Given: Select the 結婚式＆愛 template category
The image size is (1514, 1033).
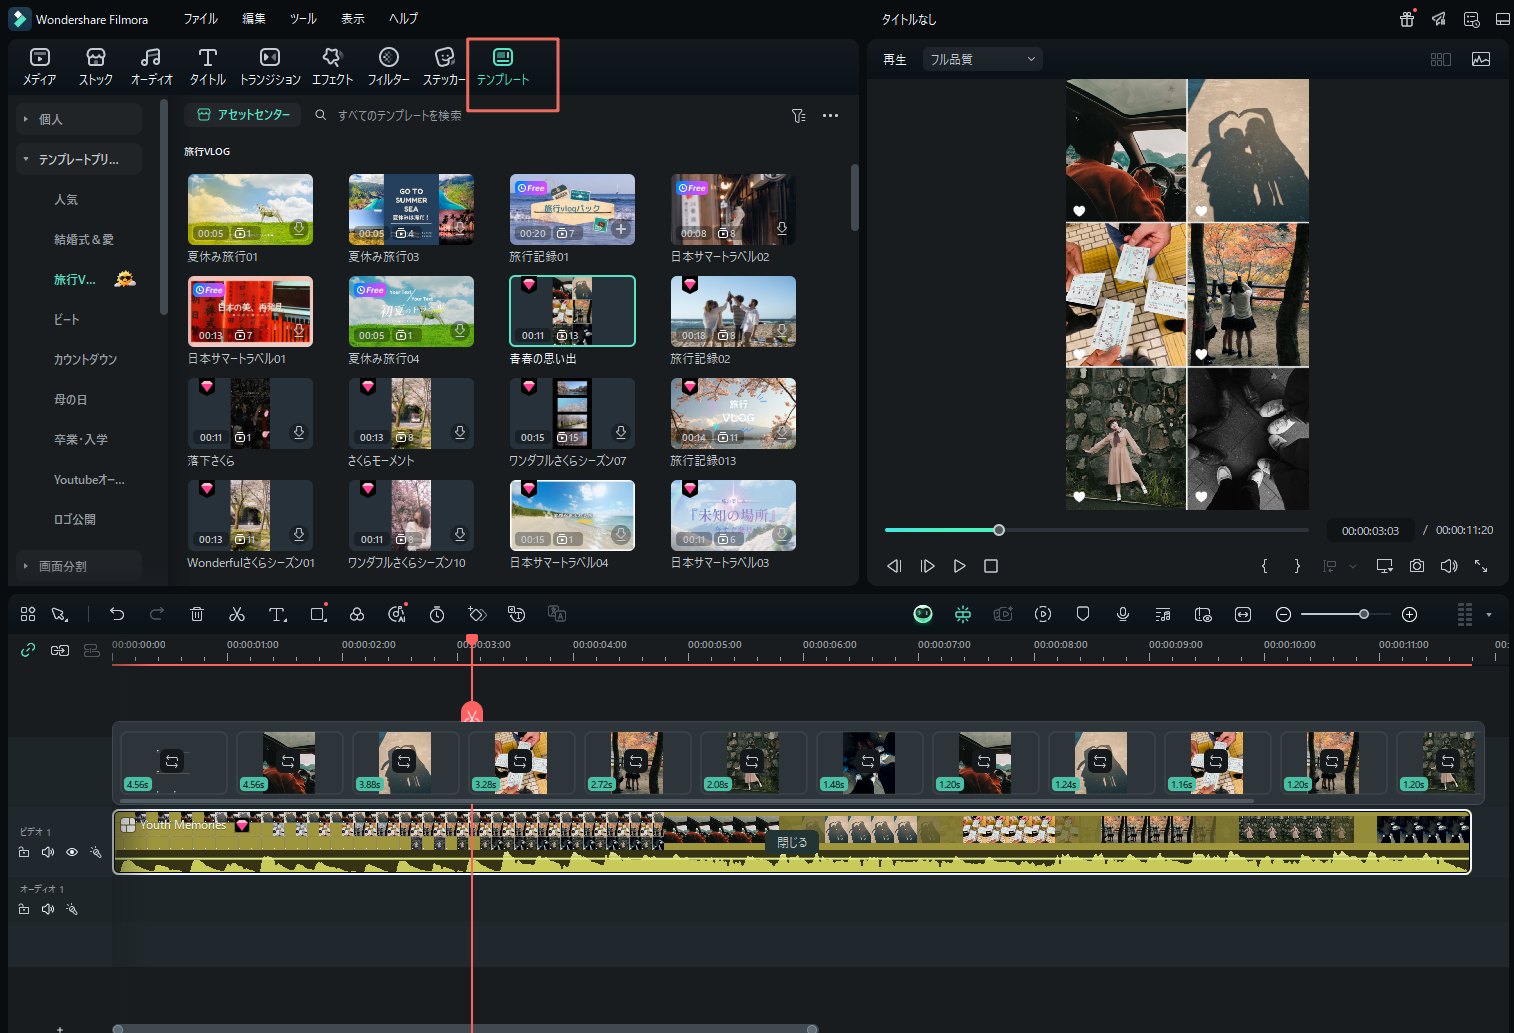Looking at the screenshot, I should pos(84,240).
